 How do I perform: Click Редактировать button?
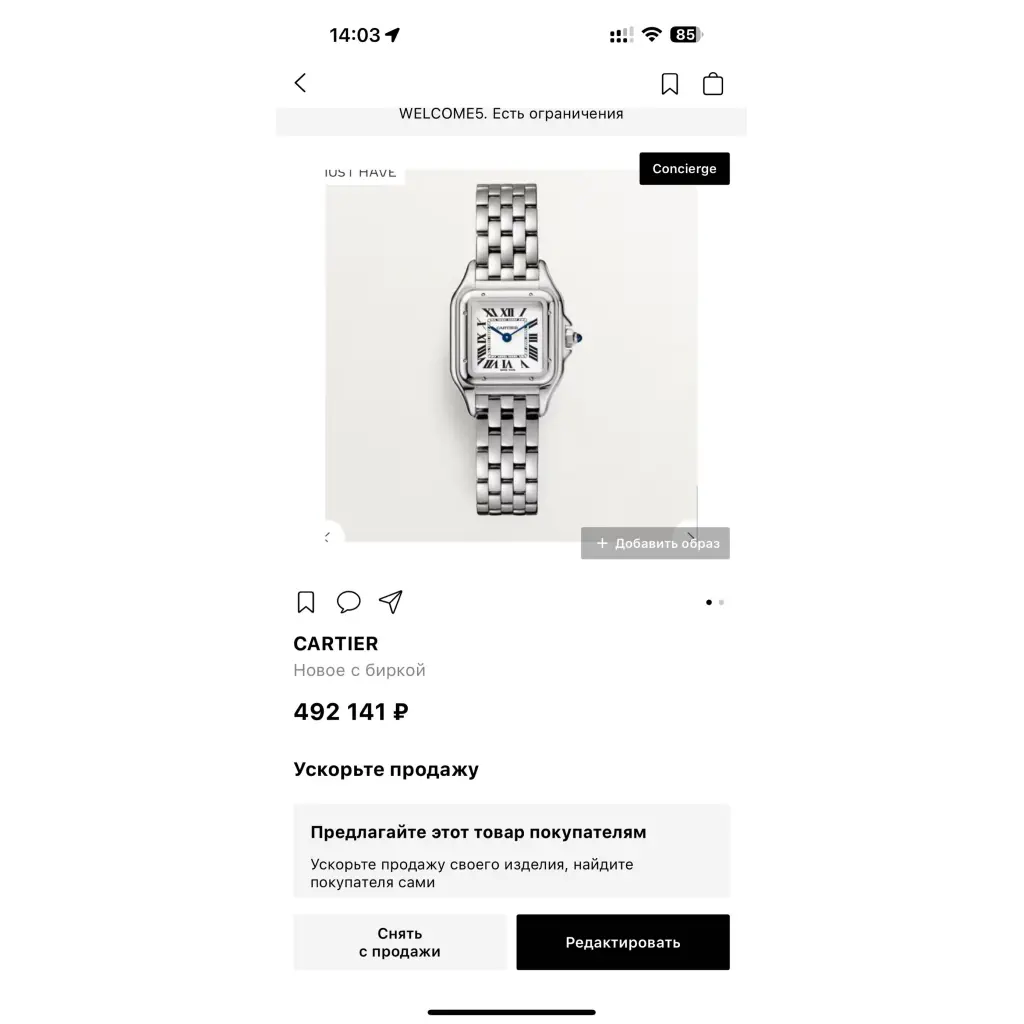pos(623,942)
